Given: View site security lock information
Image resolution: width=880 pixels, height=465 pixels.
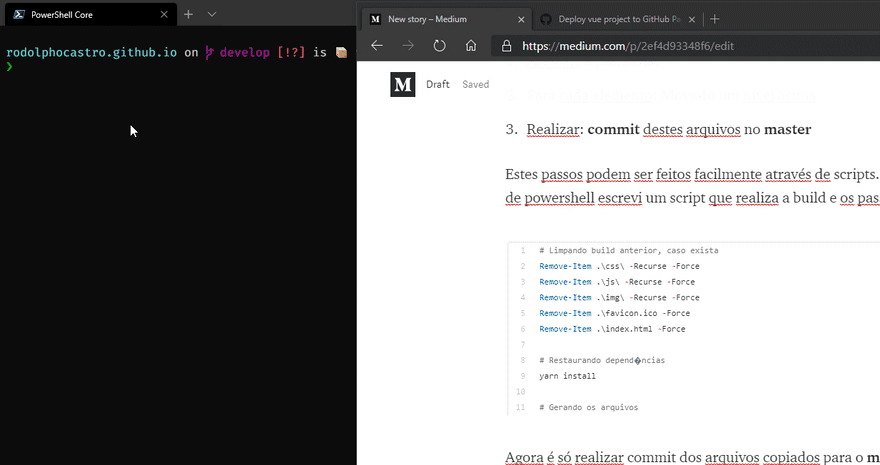Looking at the screenshot, I should tap(506, 46).
